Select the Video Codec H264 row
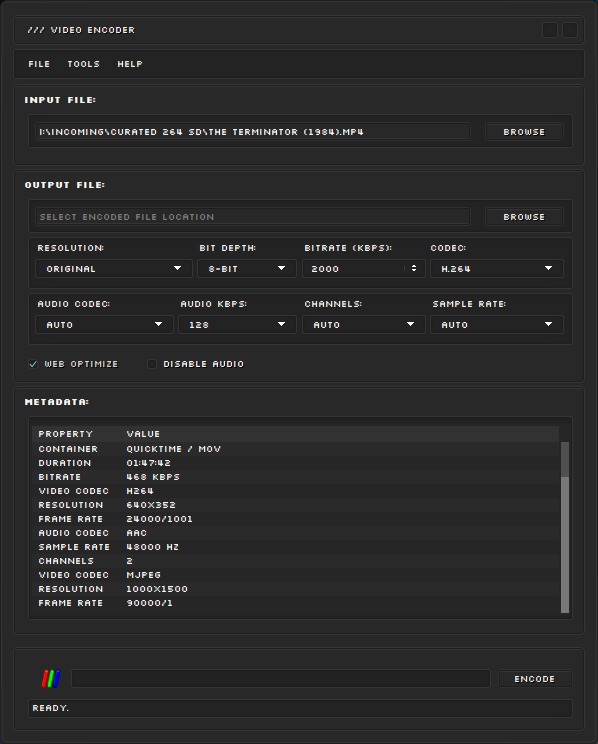This screenshot has width=598, height=744. point(296,491)
